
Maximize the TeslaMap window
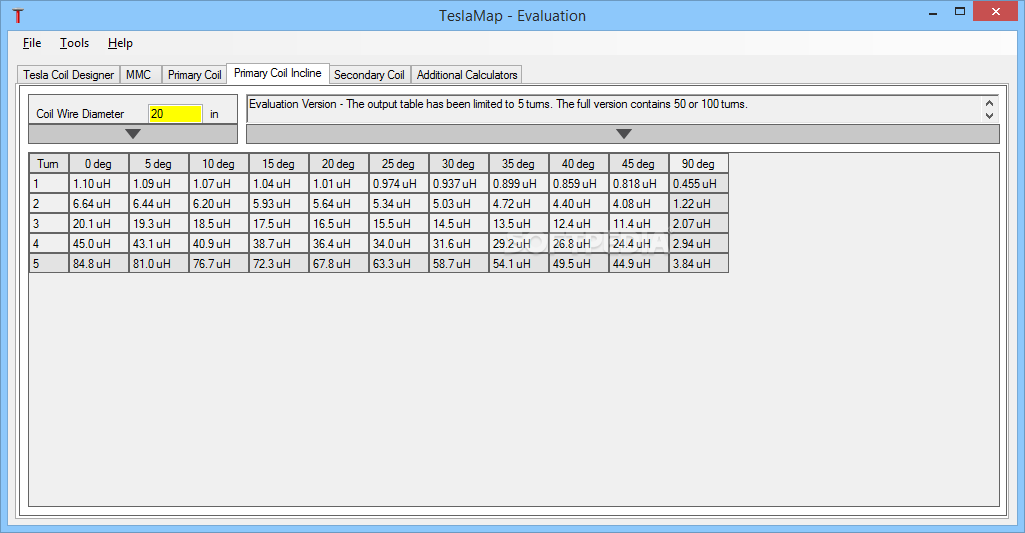coord(960,12)
